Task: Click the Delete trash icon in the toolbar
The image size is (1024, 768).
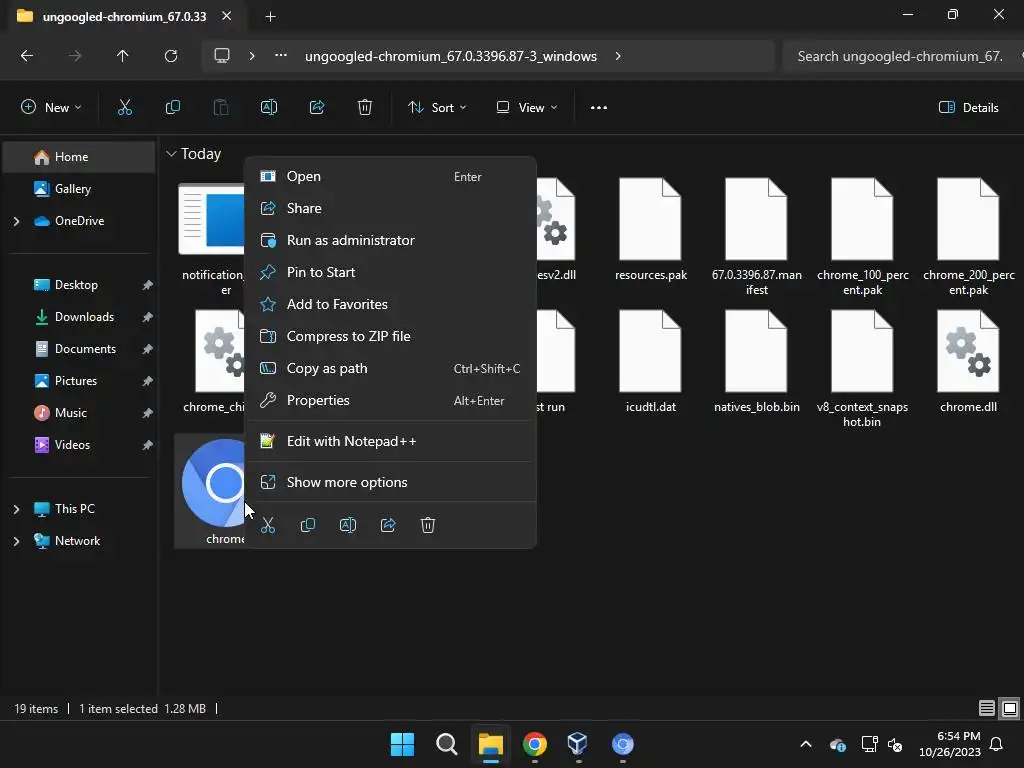Action: [365, 108]
